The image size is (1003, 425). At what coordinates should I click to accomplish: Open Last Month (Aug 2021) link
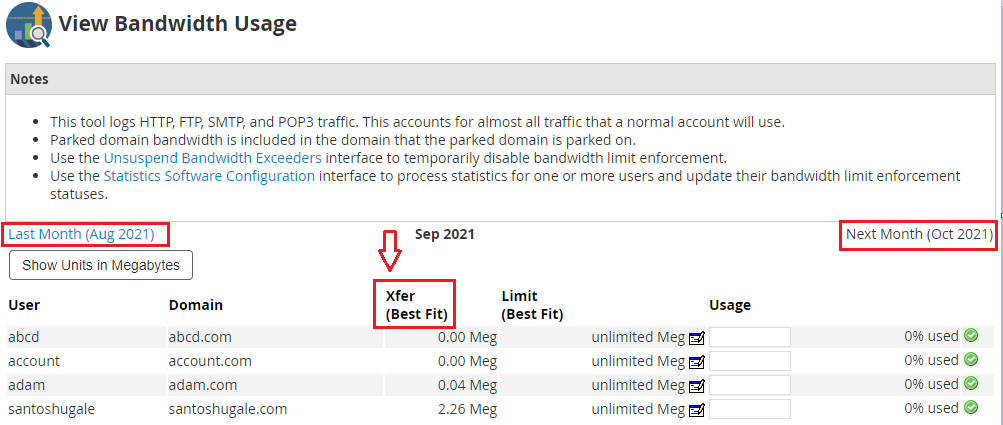click(x=82, y=234)
